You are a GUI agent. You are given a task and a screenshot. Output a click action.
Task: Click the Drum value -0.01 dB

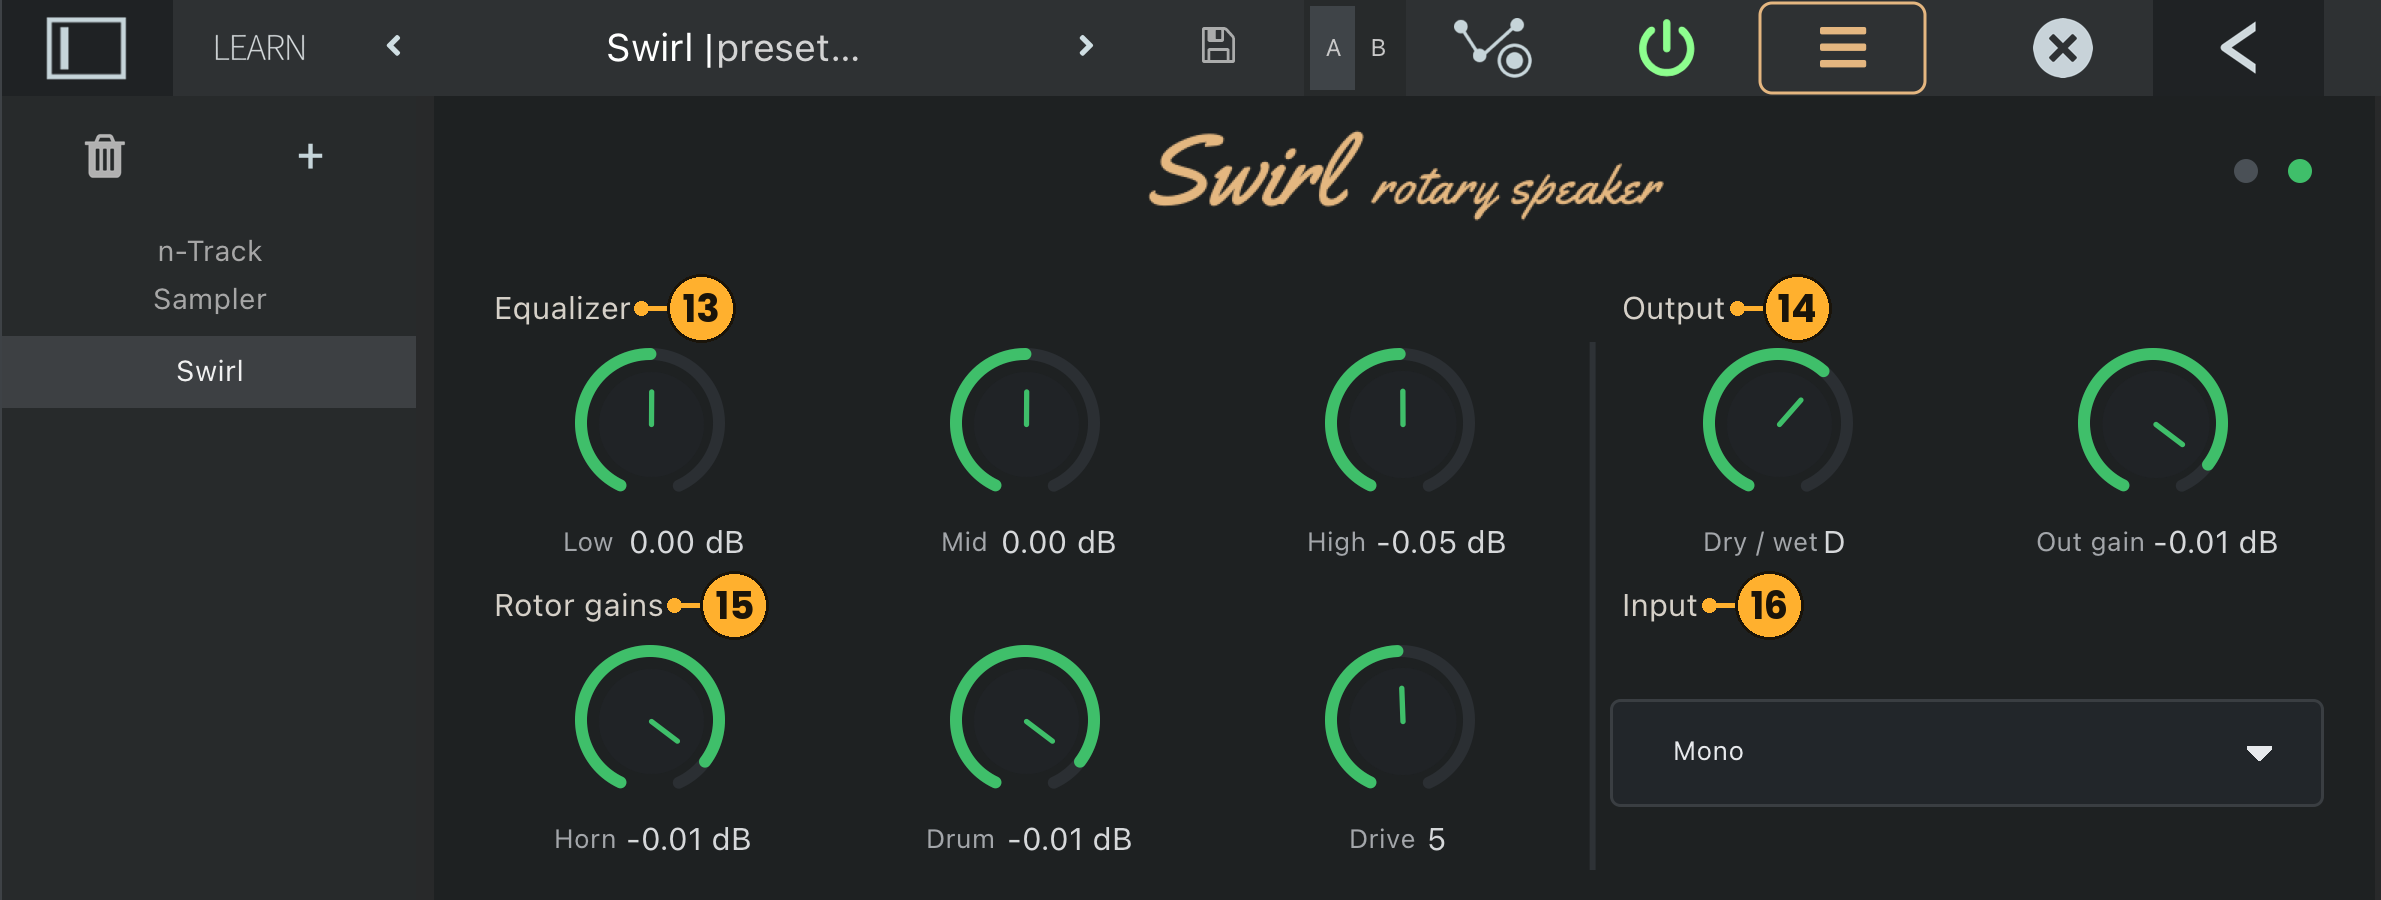coord(1070,839)
